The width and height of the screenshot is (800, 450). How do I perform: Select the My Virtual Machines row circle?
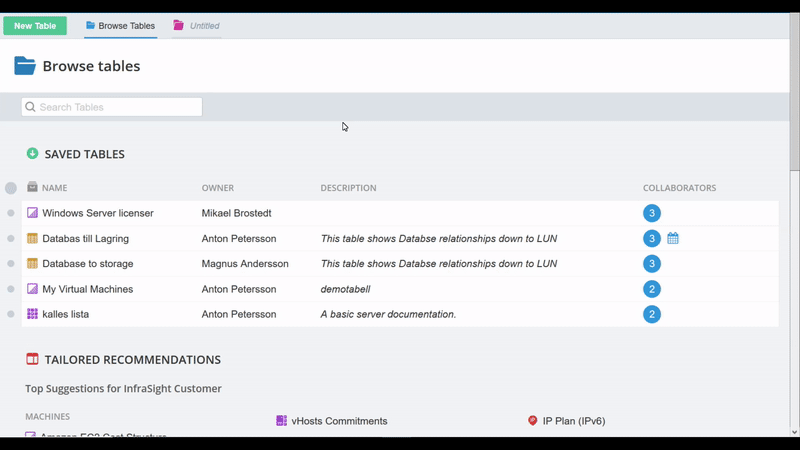pyautogui.click(x=11, y=289)
